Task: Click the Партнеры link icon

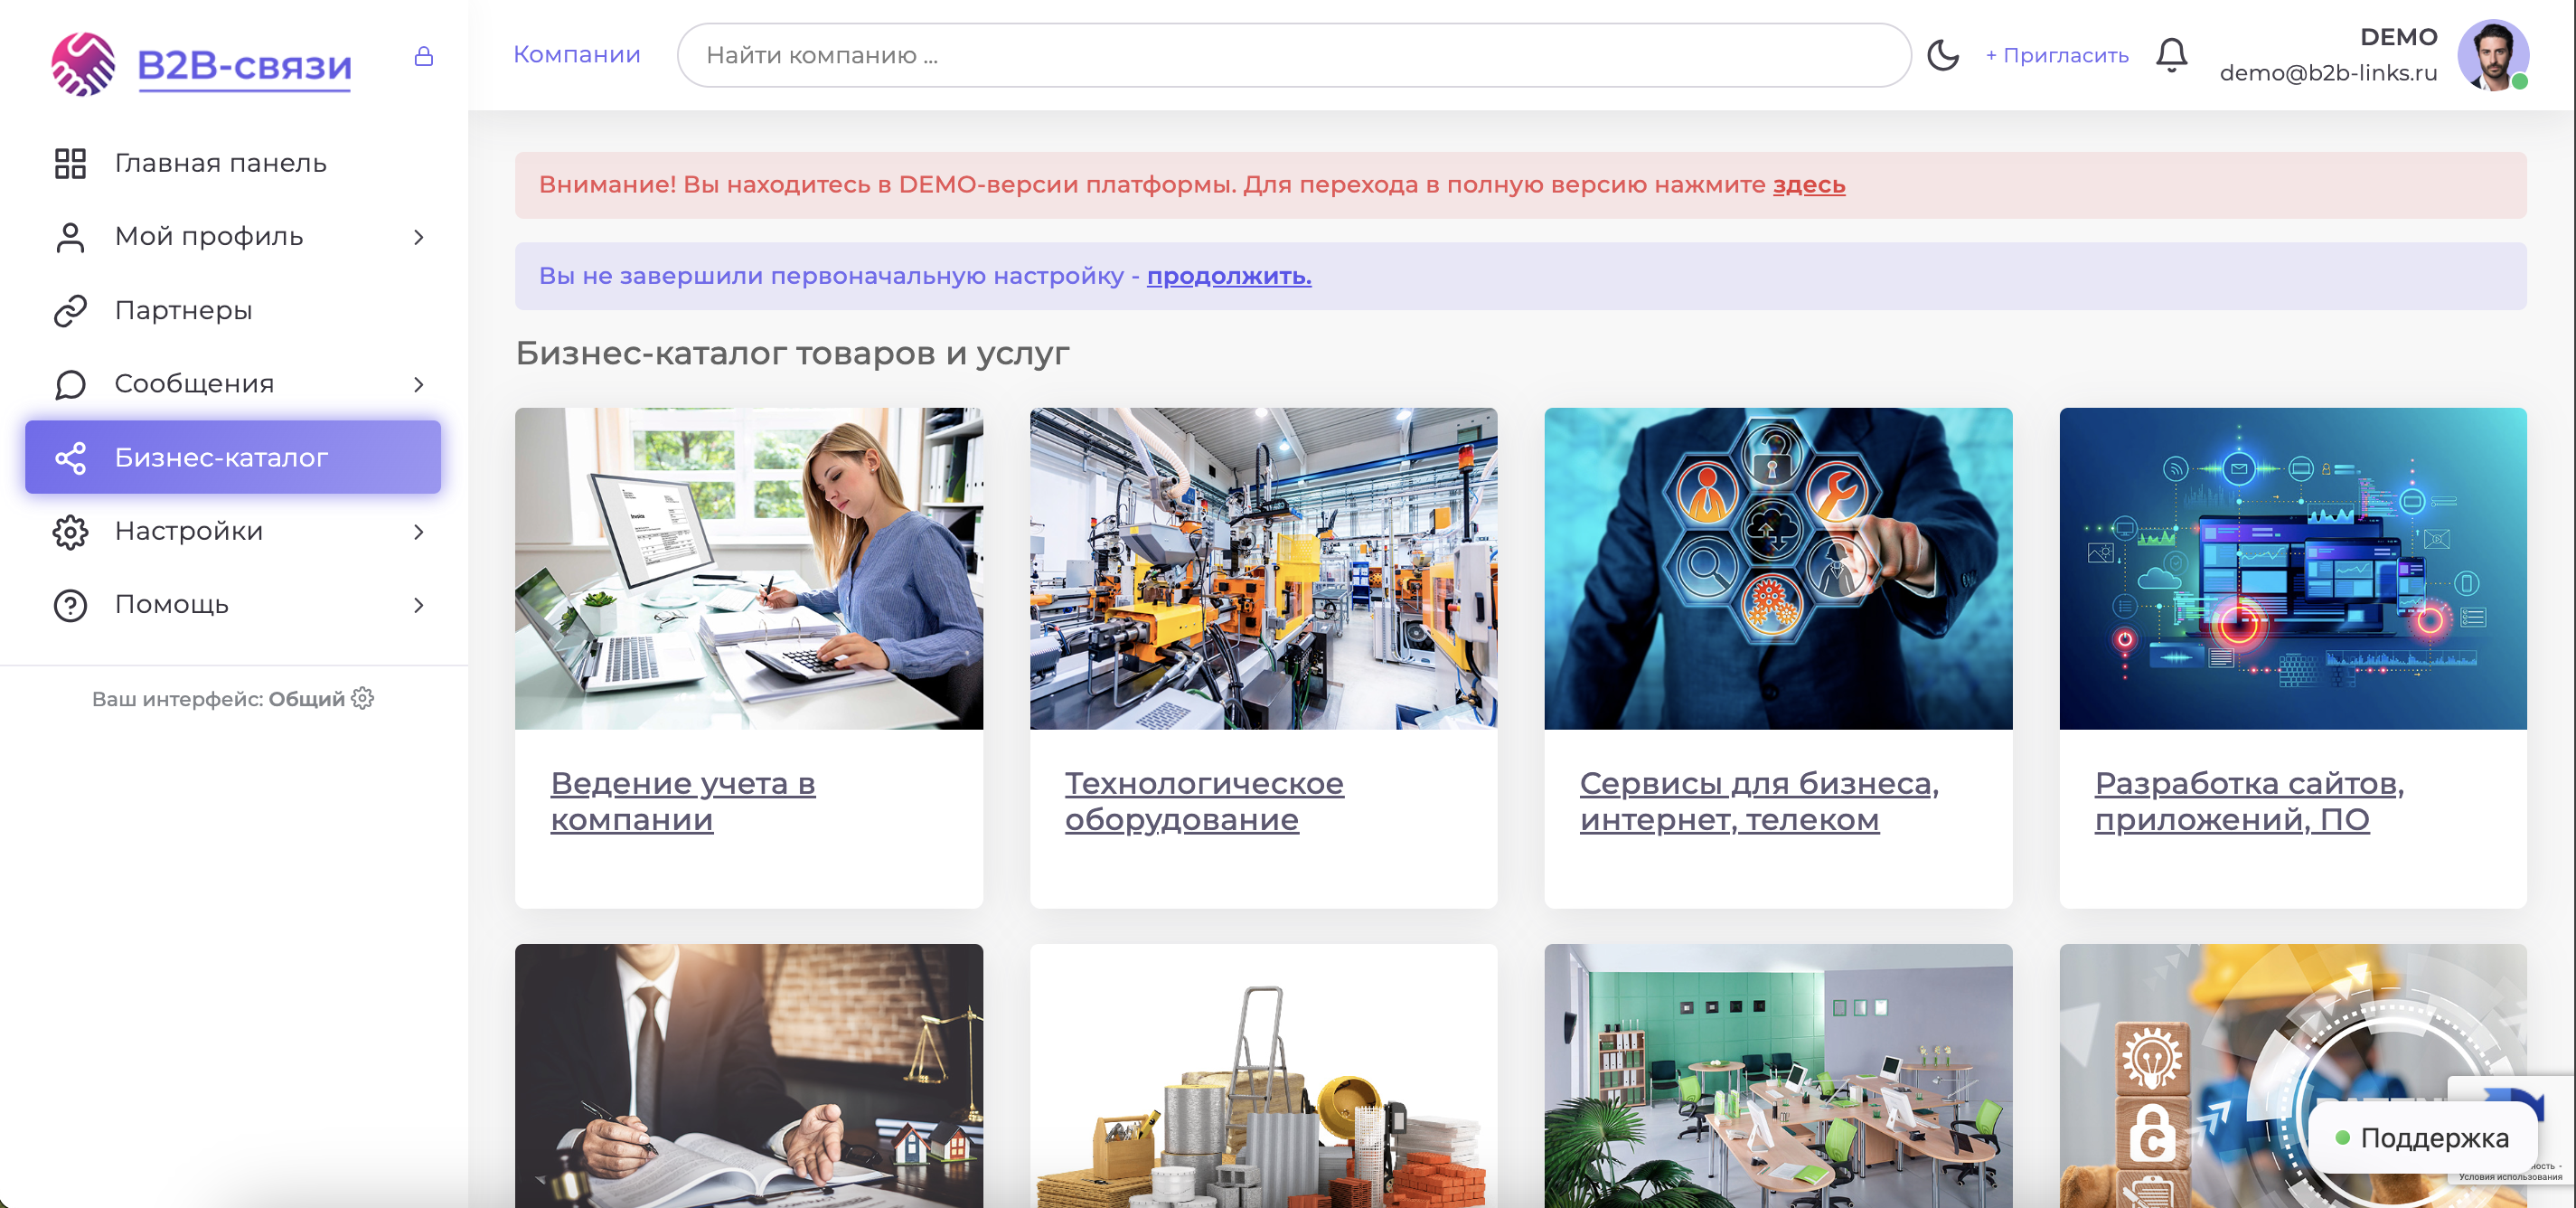Action: (x=70, y=310)
